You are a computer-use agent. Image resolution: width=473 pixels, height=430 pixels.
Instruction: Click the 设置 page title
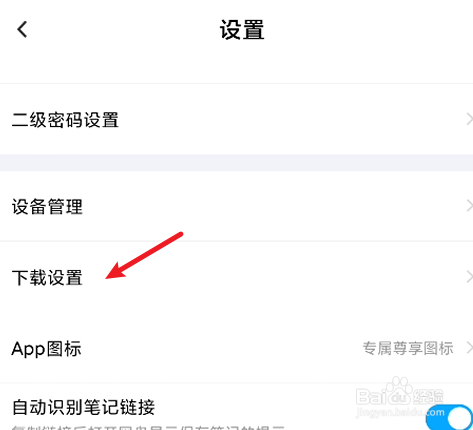(x=242, y=30)
